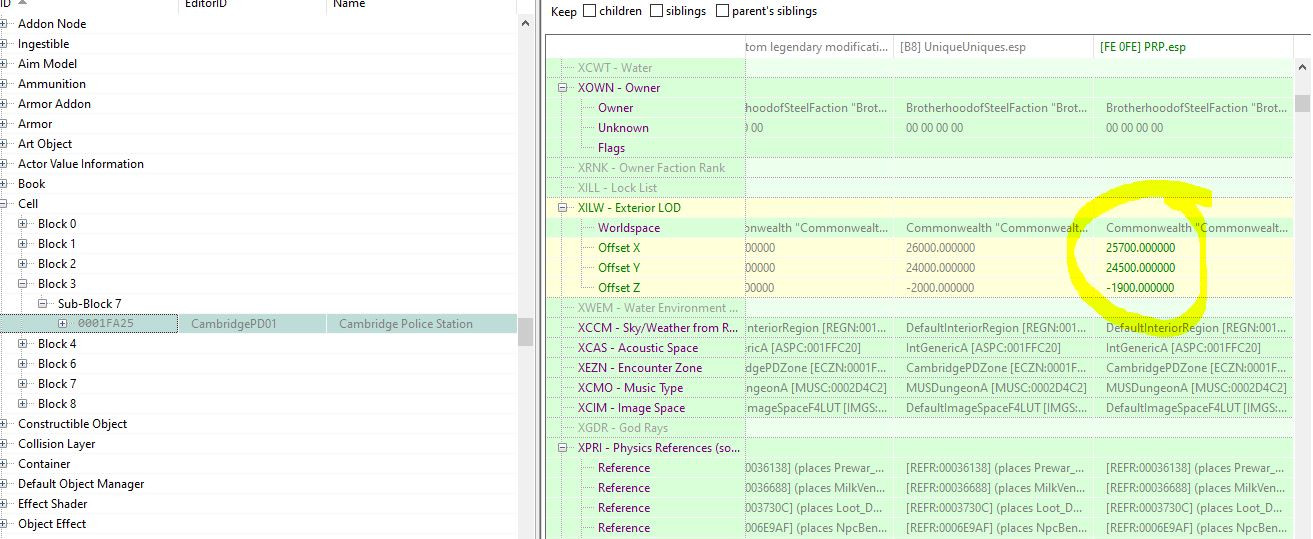The width and height of the screenshot is (1313, 539).
Task: Enable the Keep children checkbox
Action: pyautogui.click(x=590, y=11)
